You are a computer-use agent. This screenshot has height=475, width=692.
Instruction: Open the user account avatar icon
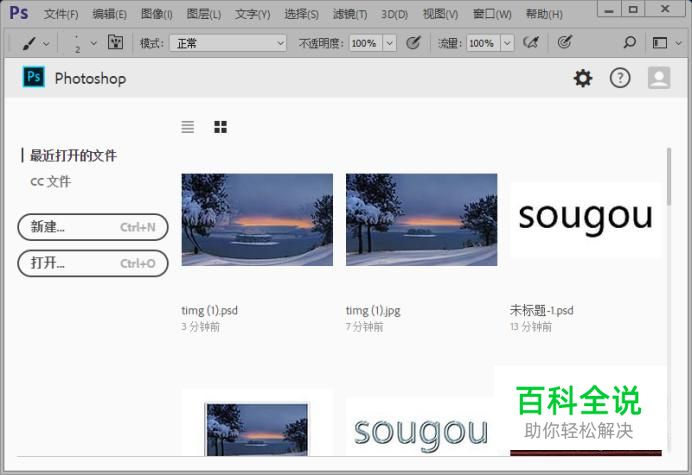659,78
